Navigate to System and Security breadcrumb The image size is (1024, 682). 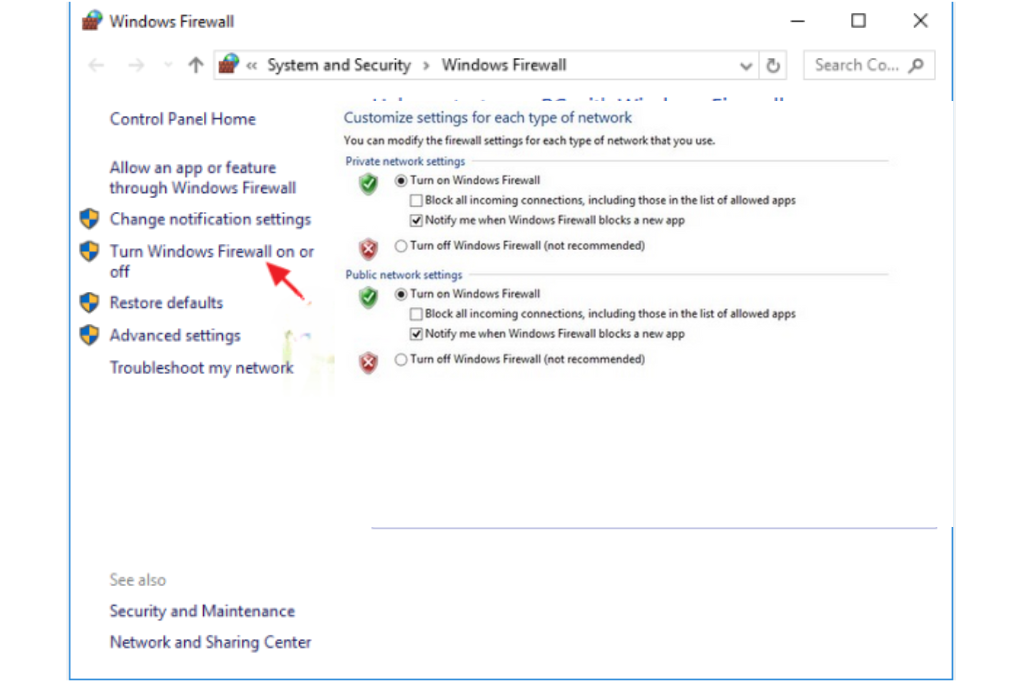[x=338, y=64]
